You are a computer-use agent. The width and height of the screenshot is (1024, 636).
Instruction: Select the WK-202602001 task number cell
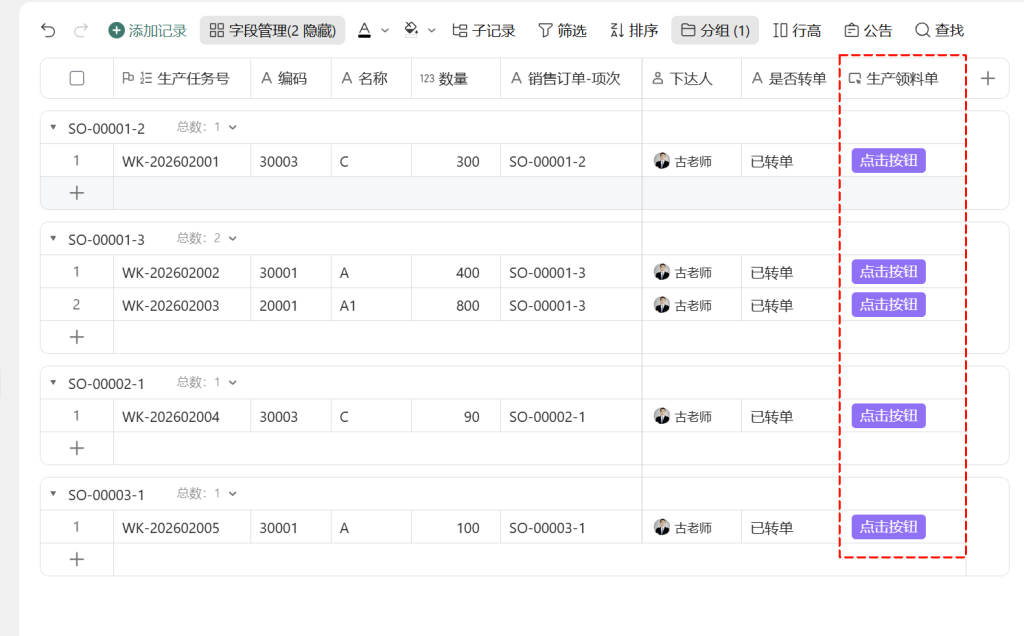[182, 161]
